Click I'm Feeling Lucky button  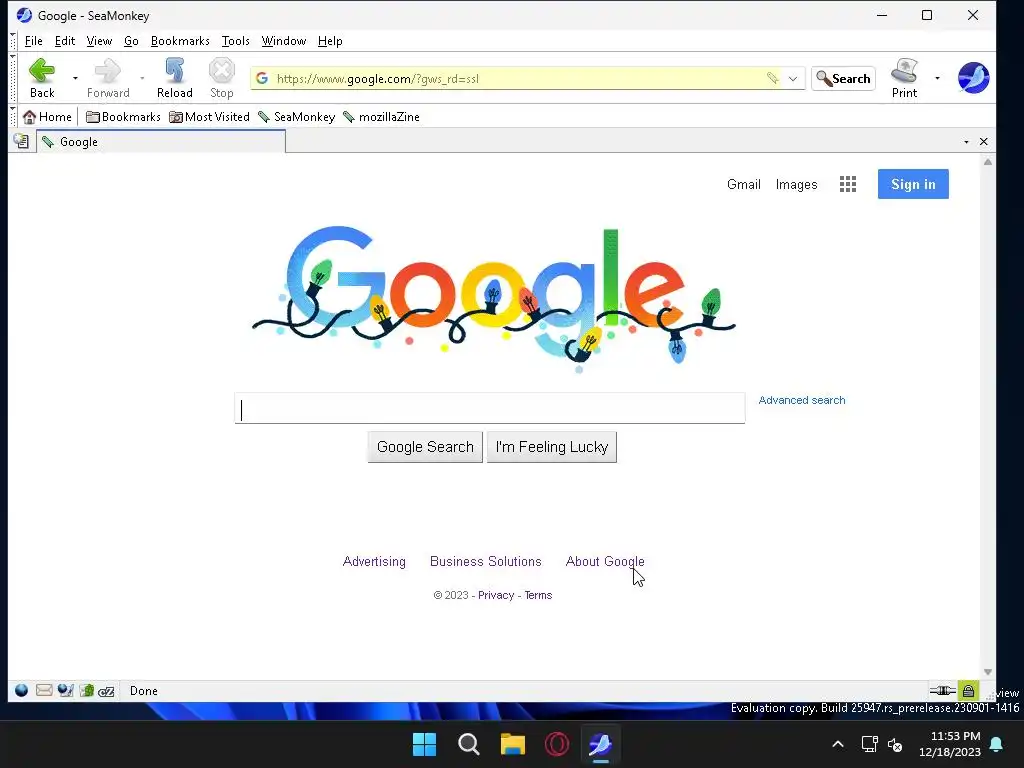(552, 447)
